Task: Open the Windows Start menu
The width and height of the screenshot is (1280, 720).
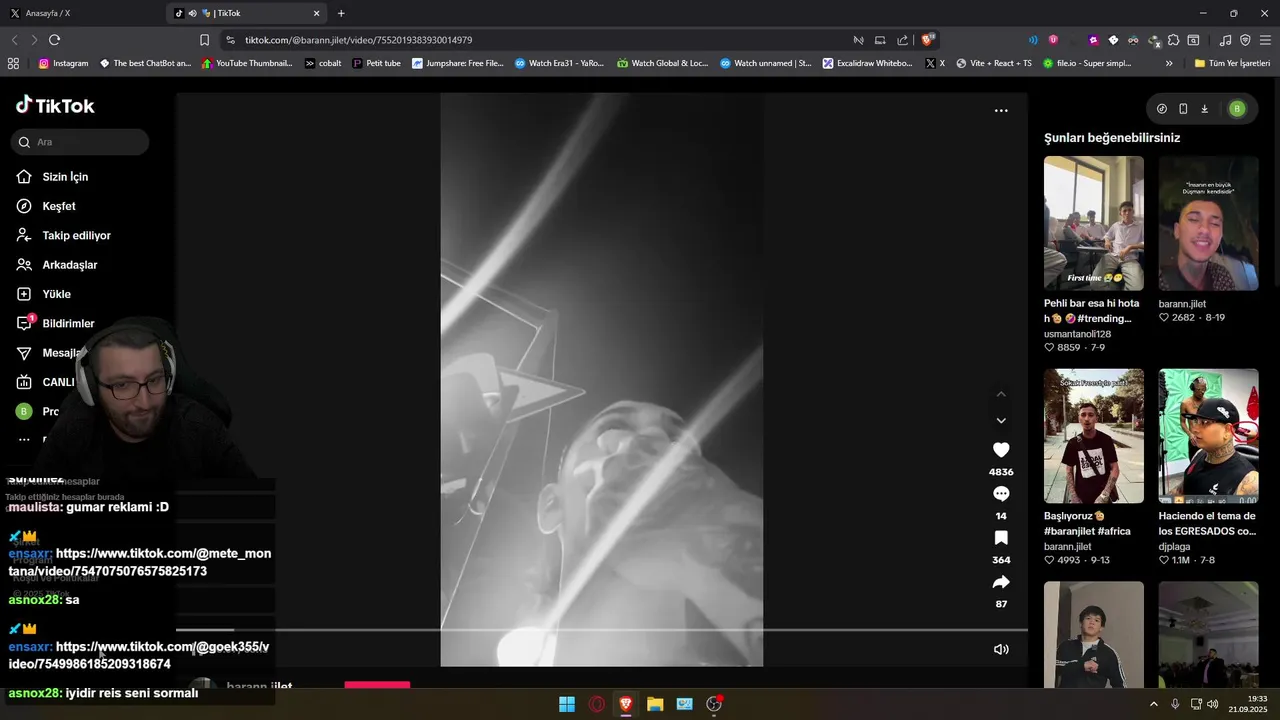Action: pos(567,704)
